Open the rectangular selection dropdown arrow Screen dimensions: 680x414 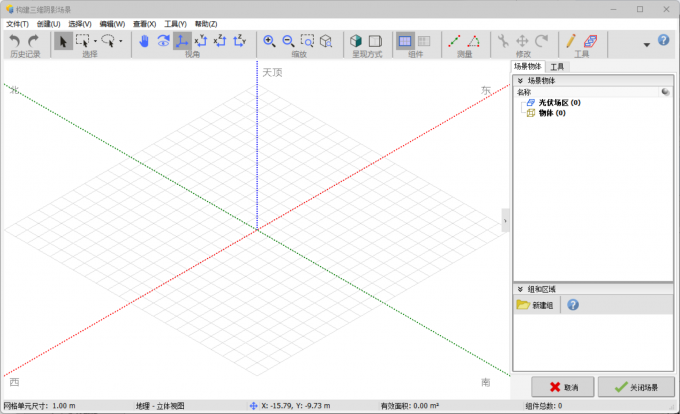point(95,42)
